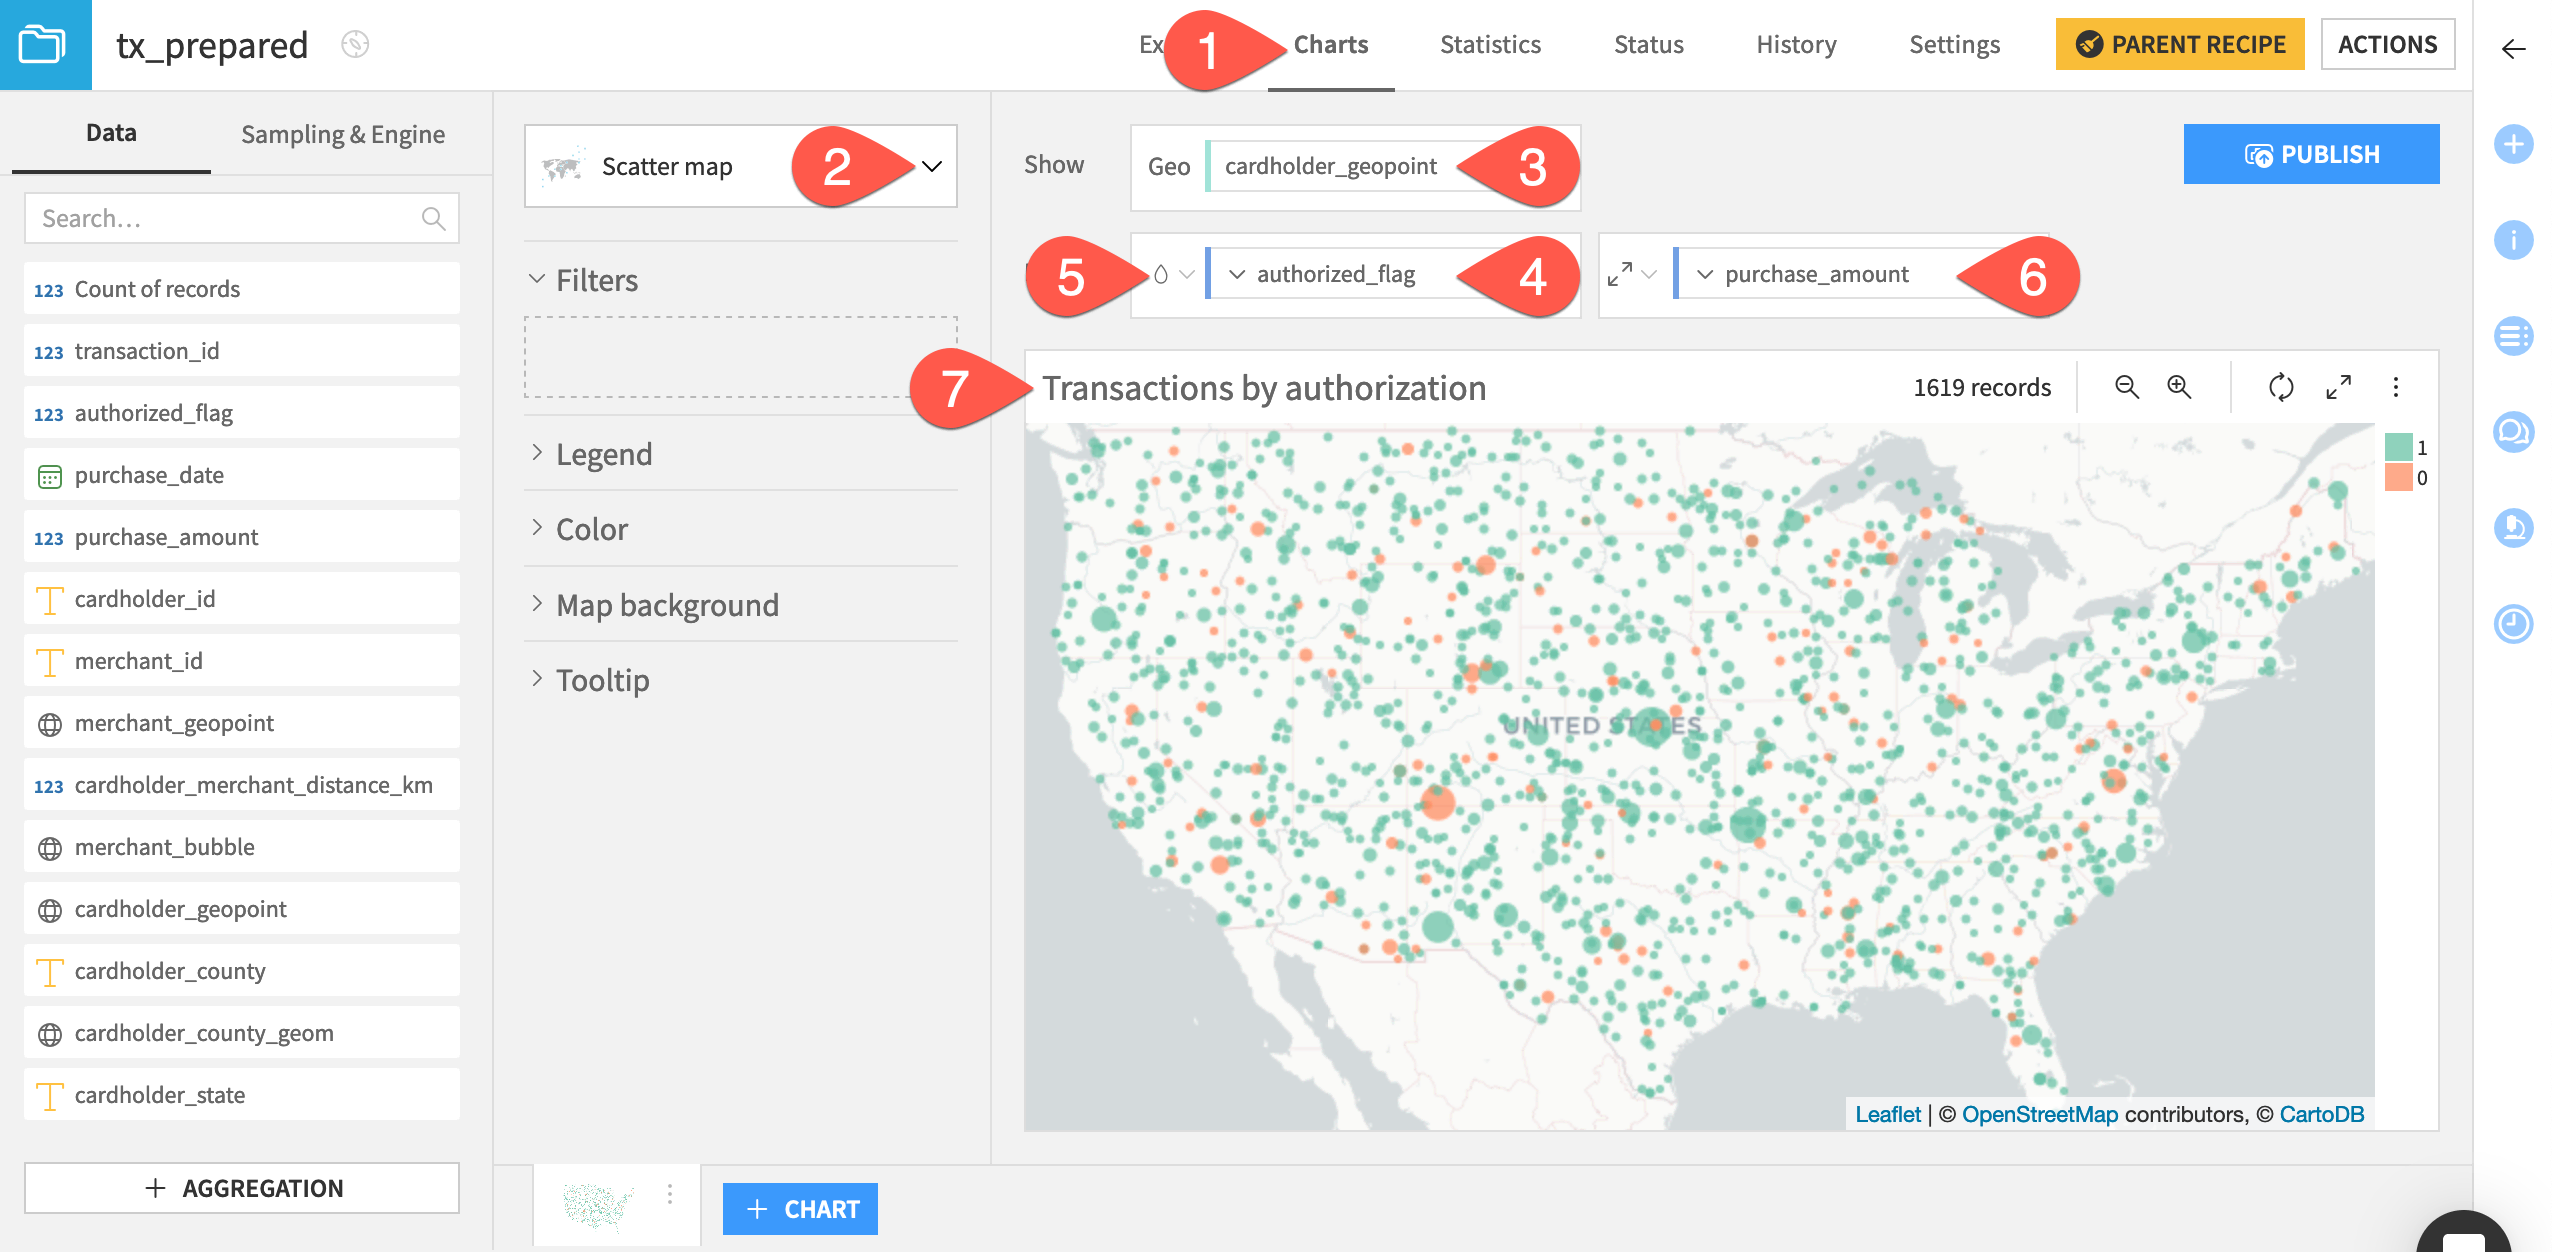
Task: Switch to the Sampling & Engine tab
Action: point(343,134)
